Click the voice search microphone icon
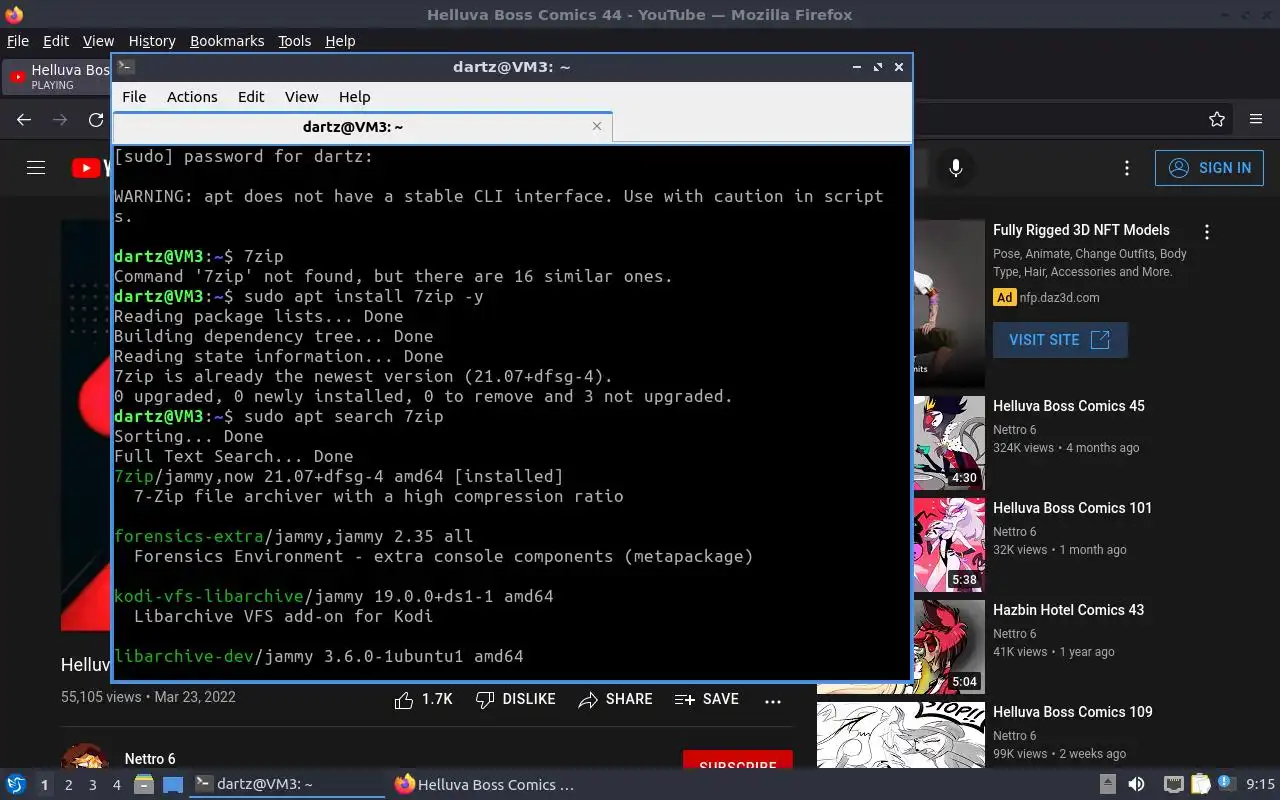 [x=956, y=168]
